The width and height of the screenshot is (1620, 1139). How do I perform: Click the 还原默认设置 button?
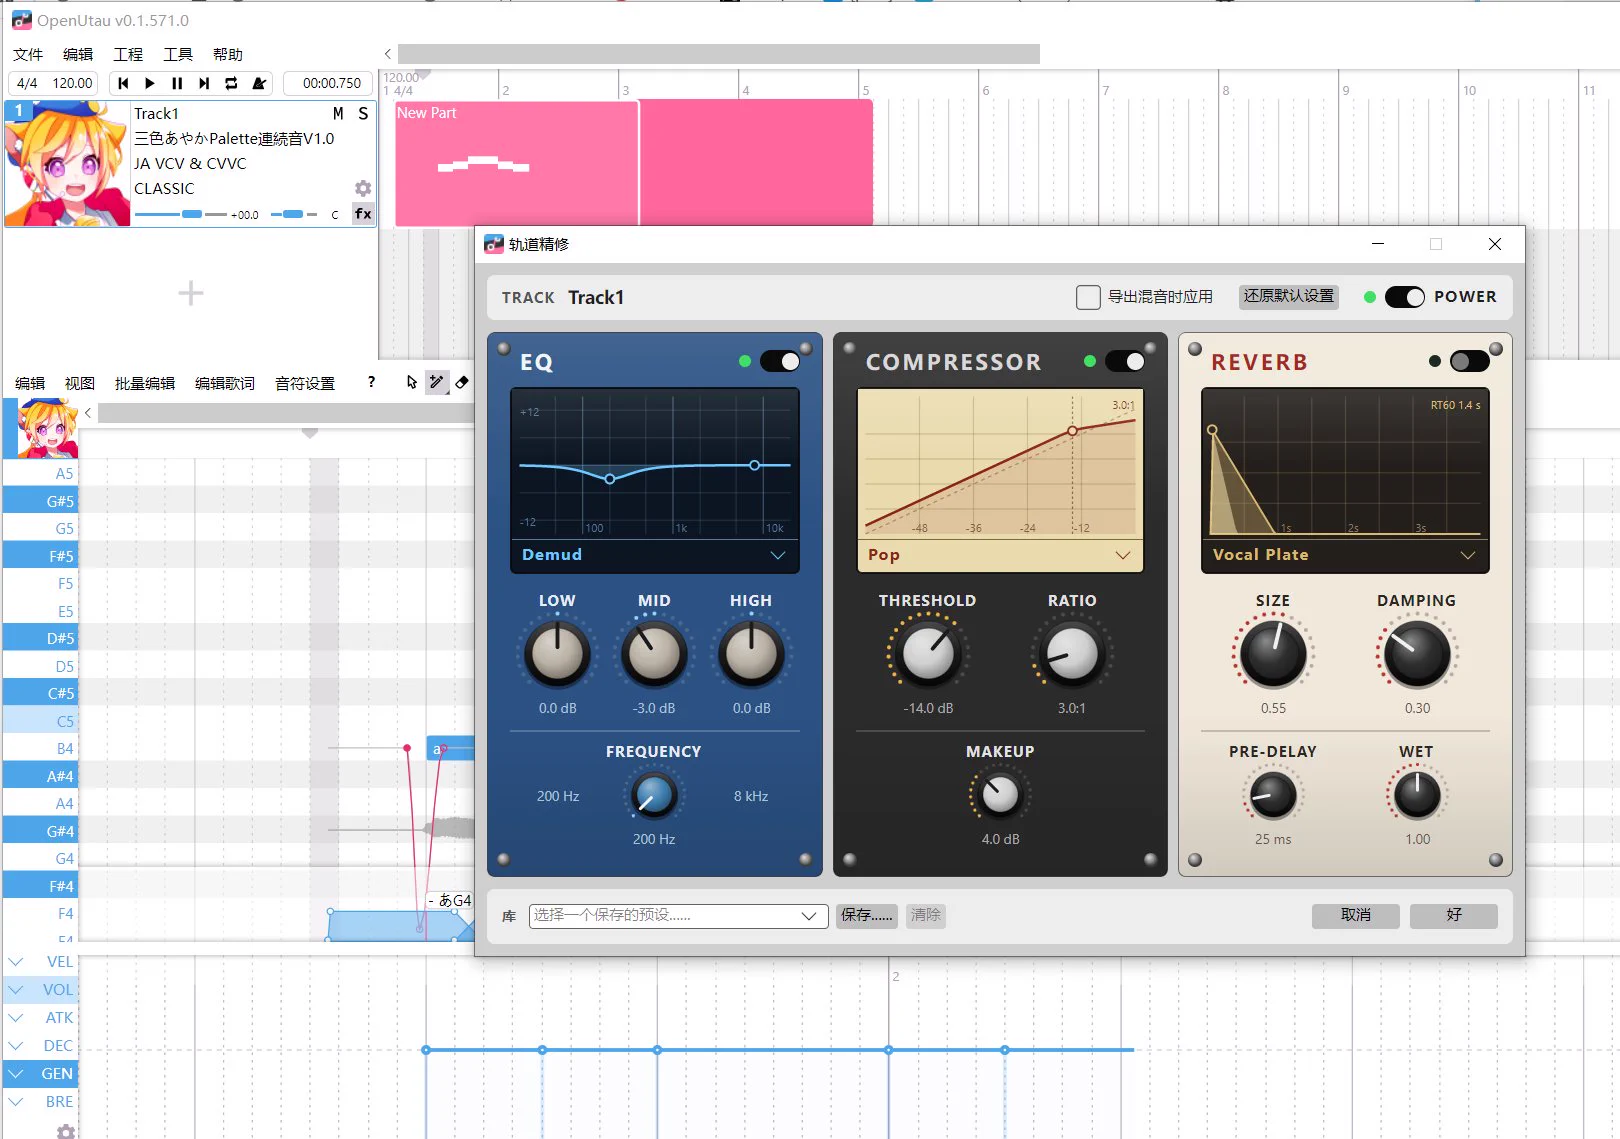tap(1289, 297)
